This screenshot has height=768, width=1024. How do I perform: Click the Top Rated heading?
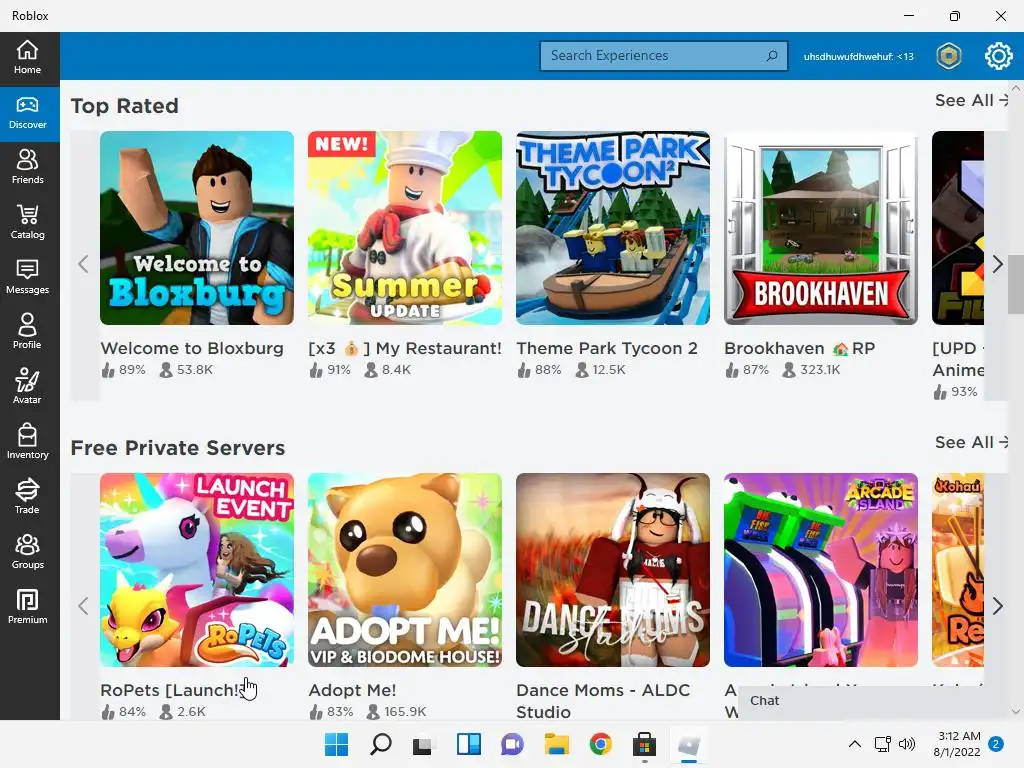[x=124, y=106]
